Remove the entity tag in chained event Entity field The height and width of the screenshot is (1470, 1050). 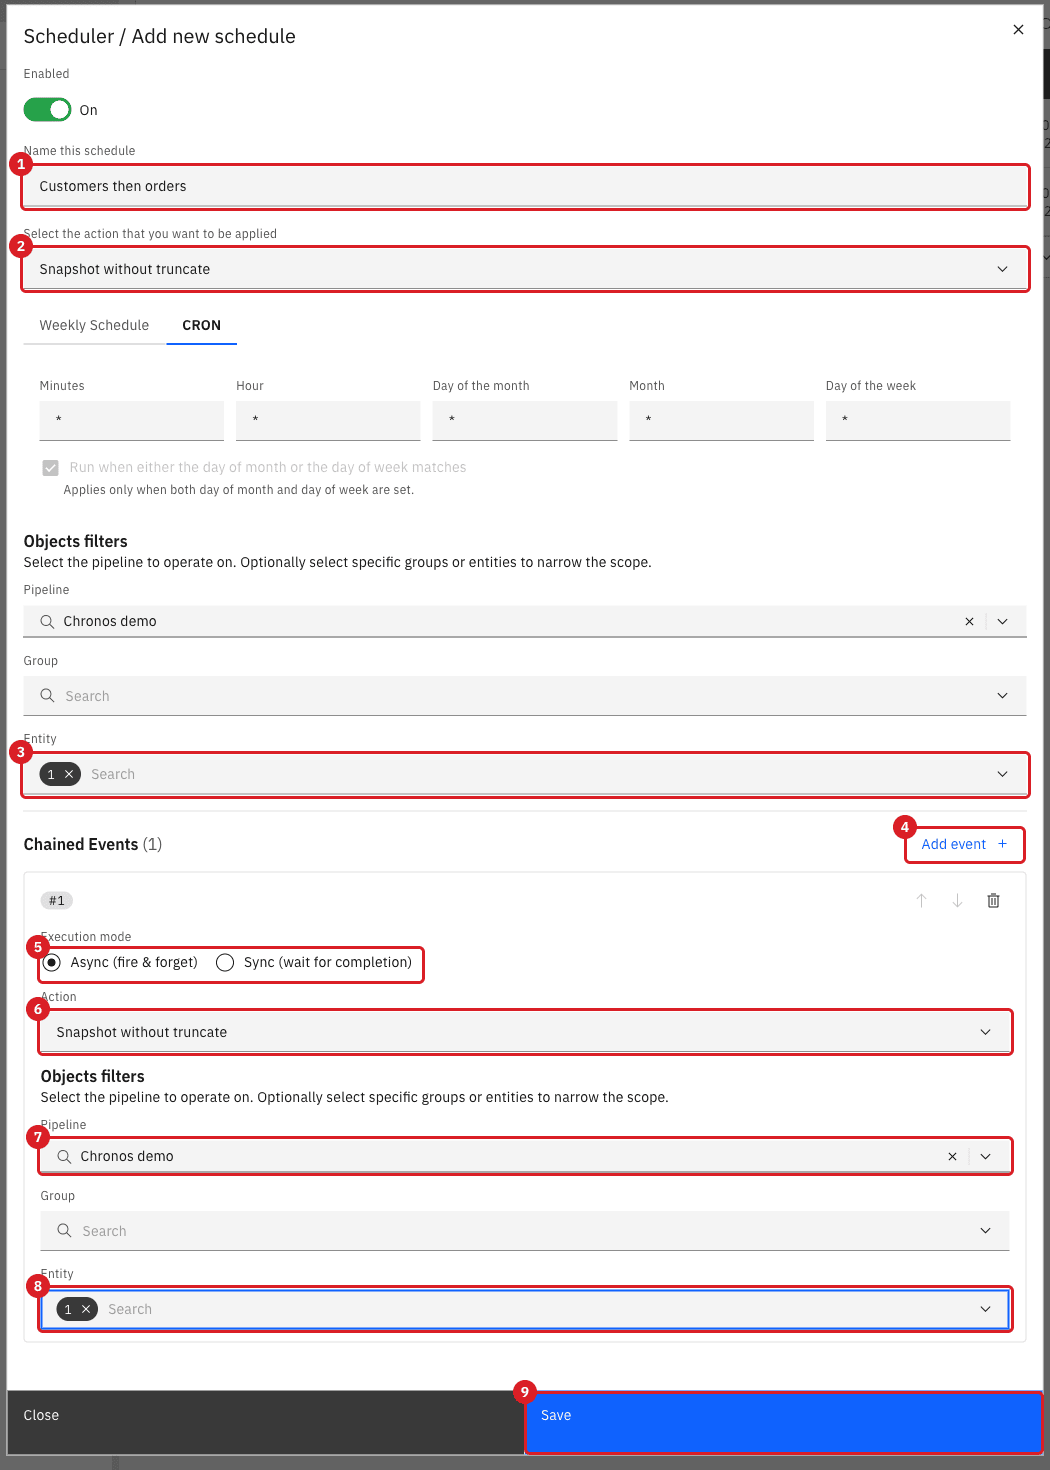tap(86, 1309)
